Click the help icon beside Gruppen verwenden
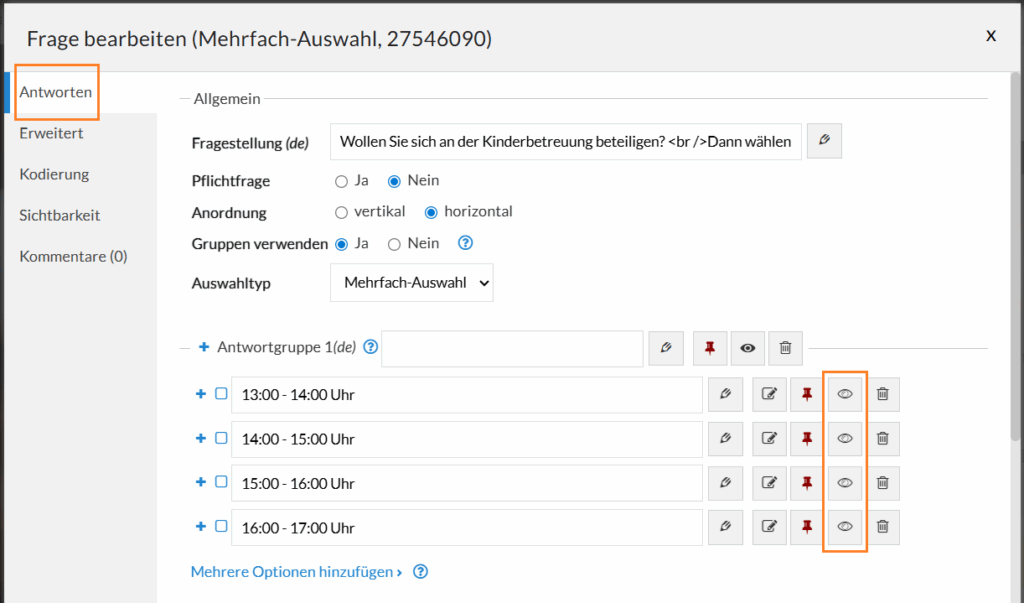 465,243
